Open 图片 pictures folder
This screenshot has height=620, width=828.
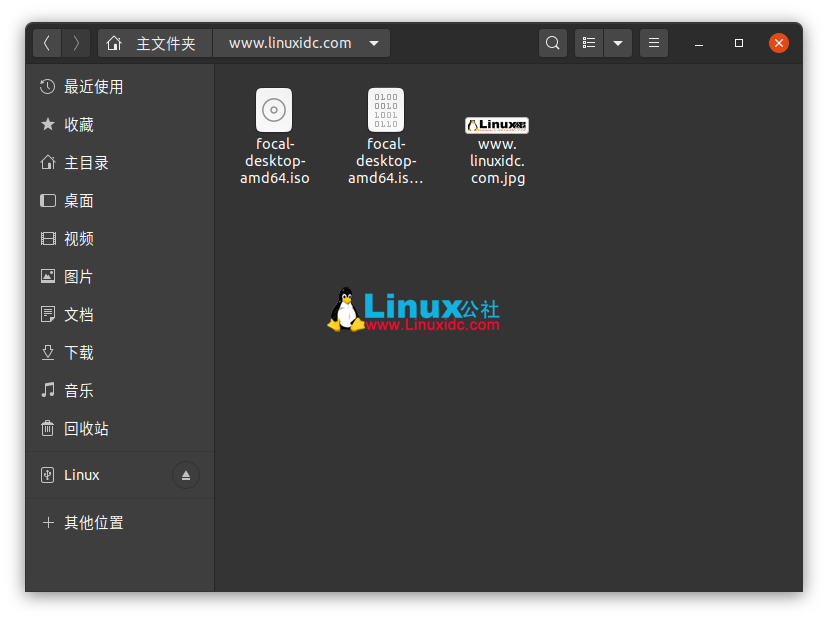click(x=78, y=277)
